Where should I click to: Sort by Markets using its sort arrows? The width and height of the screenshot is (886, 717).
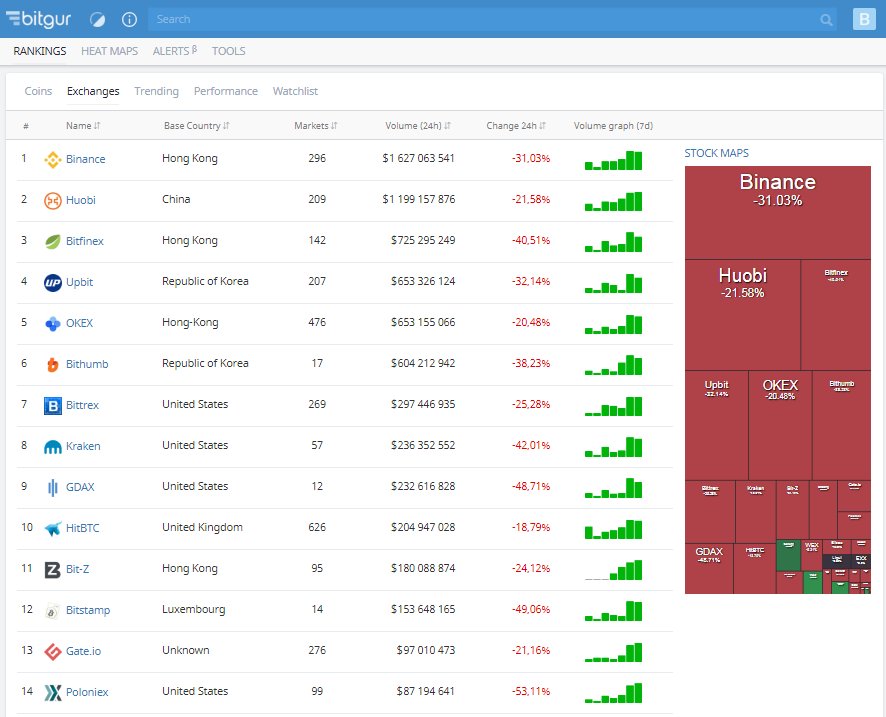[332, 125]
